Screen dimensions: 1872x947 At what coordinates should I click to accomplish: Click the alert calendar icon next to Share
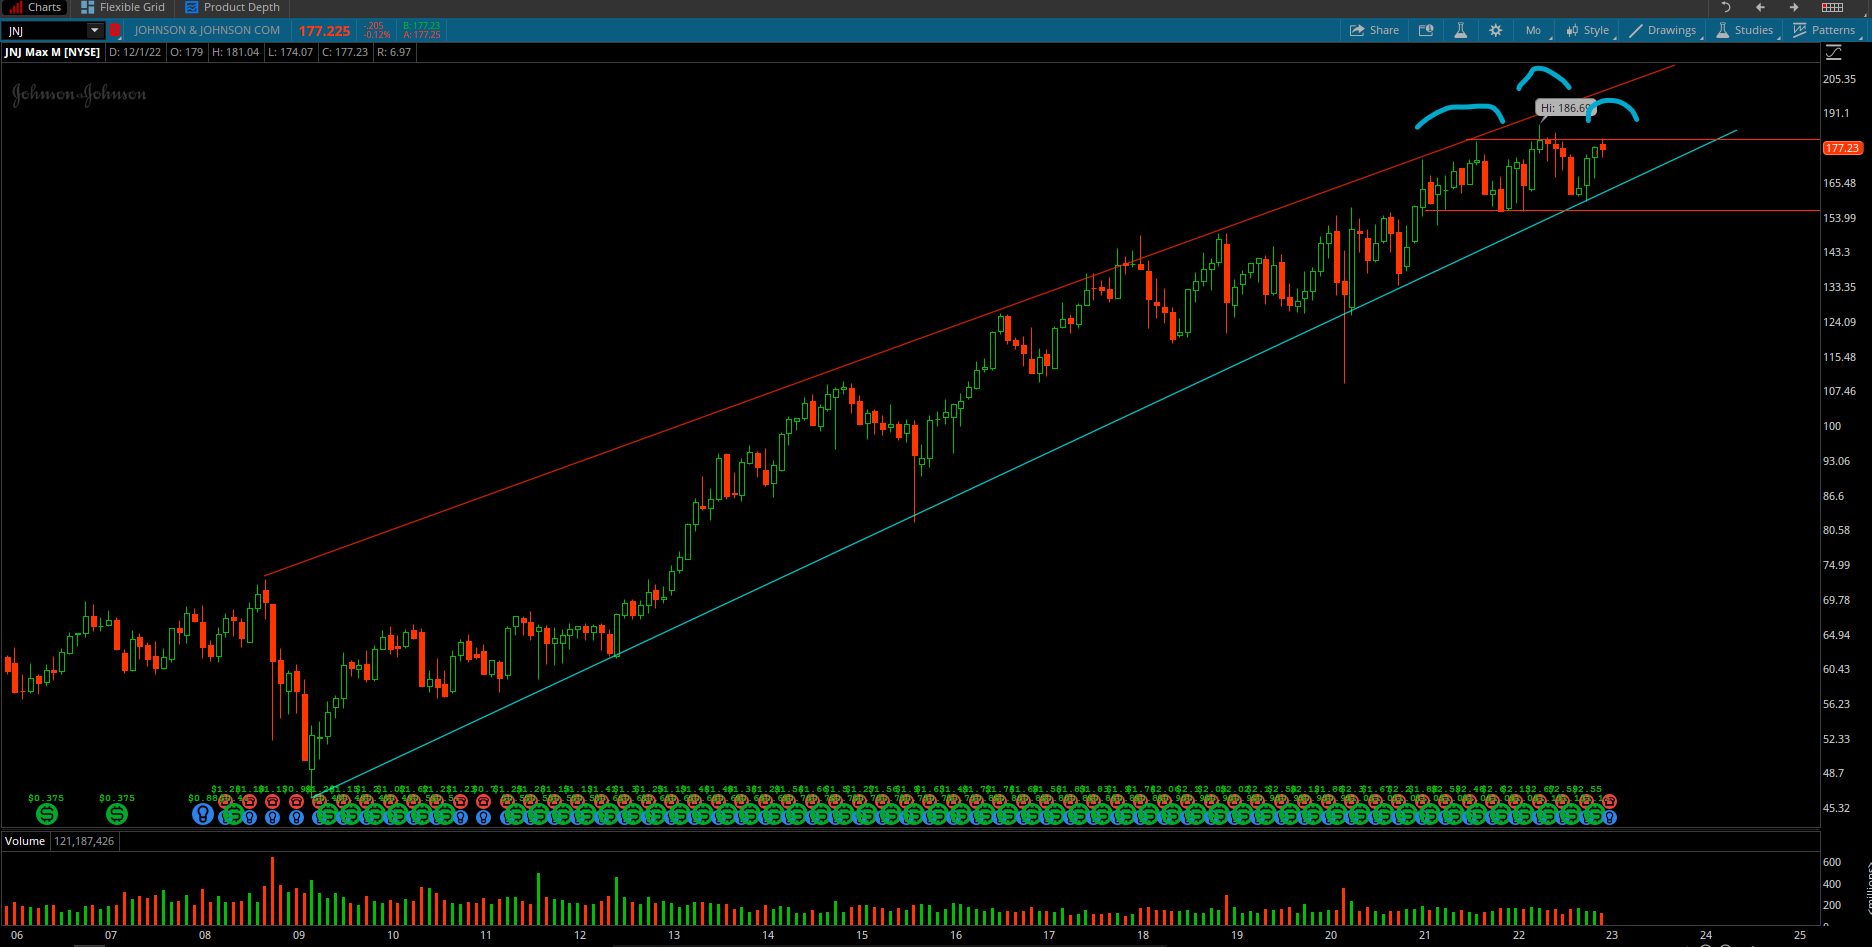[x=1426, y=30]
